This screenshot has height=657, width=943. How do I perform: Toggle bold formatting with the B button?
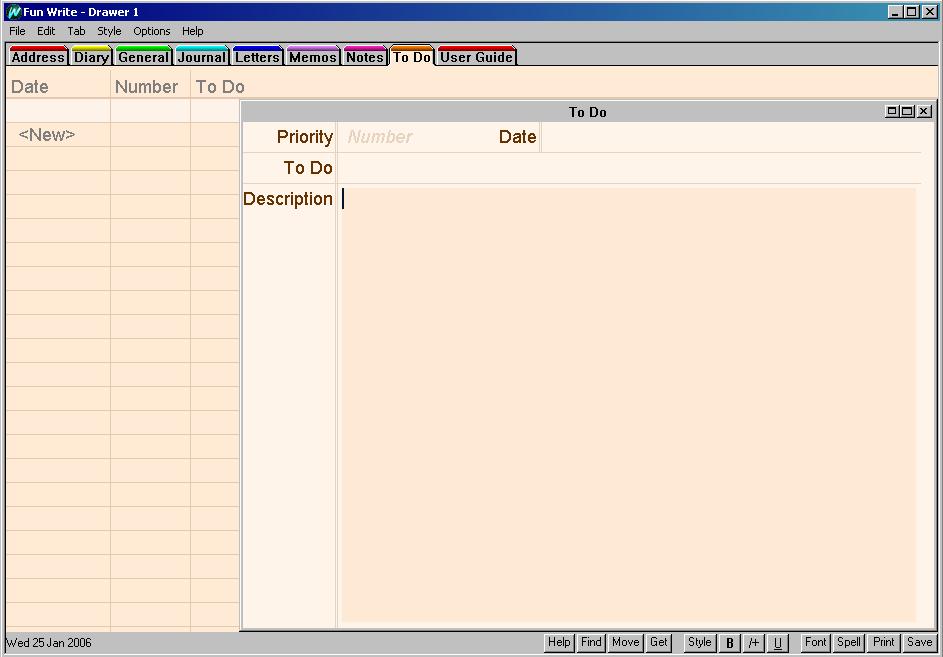[730, 643]
